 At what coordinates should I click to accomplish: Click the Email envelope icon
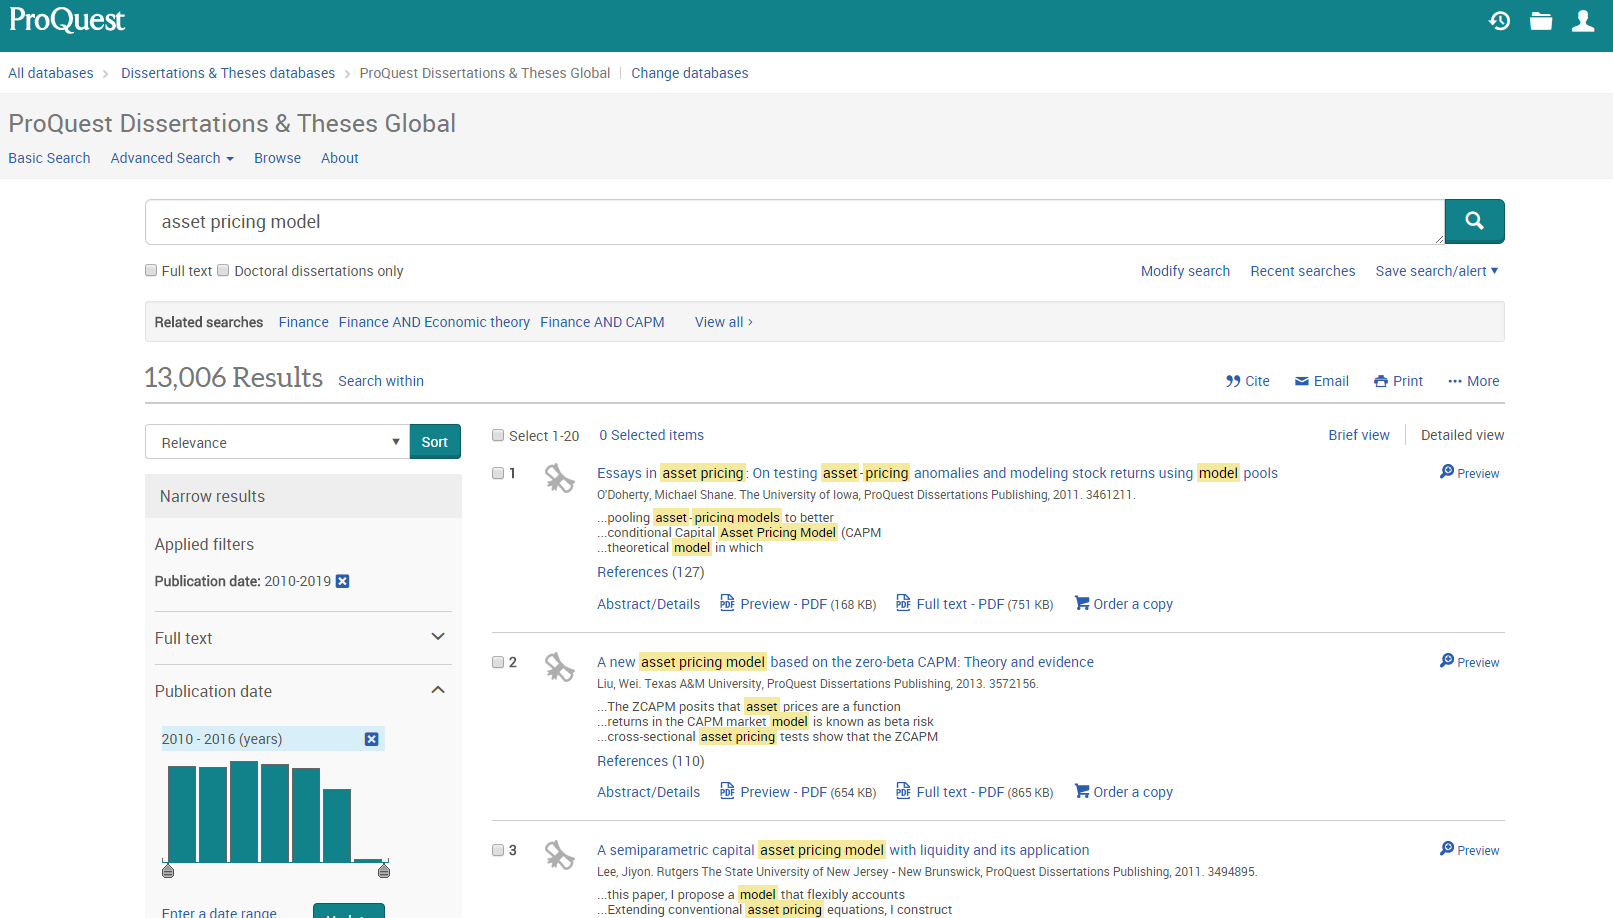pyautogui.click(x=1302, y=381)
